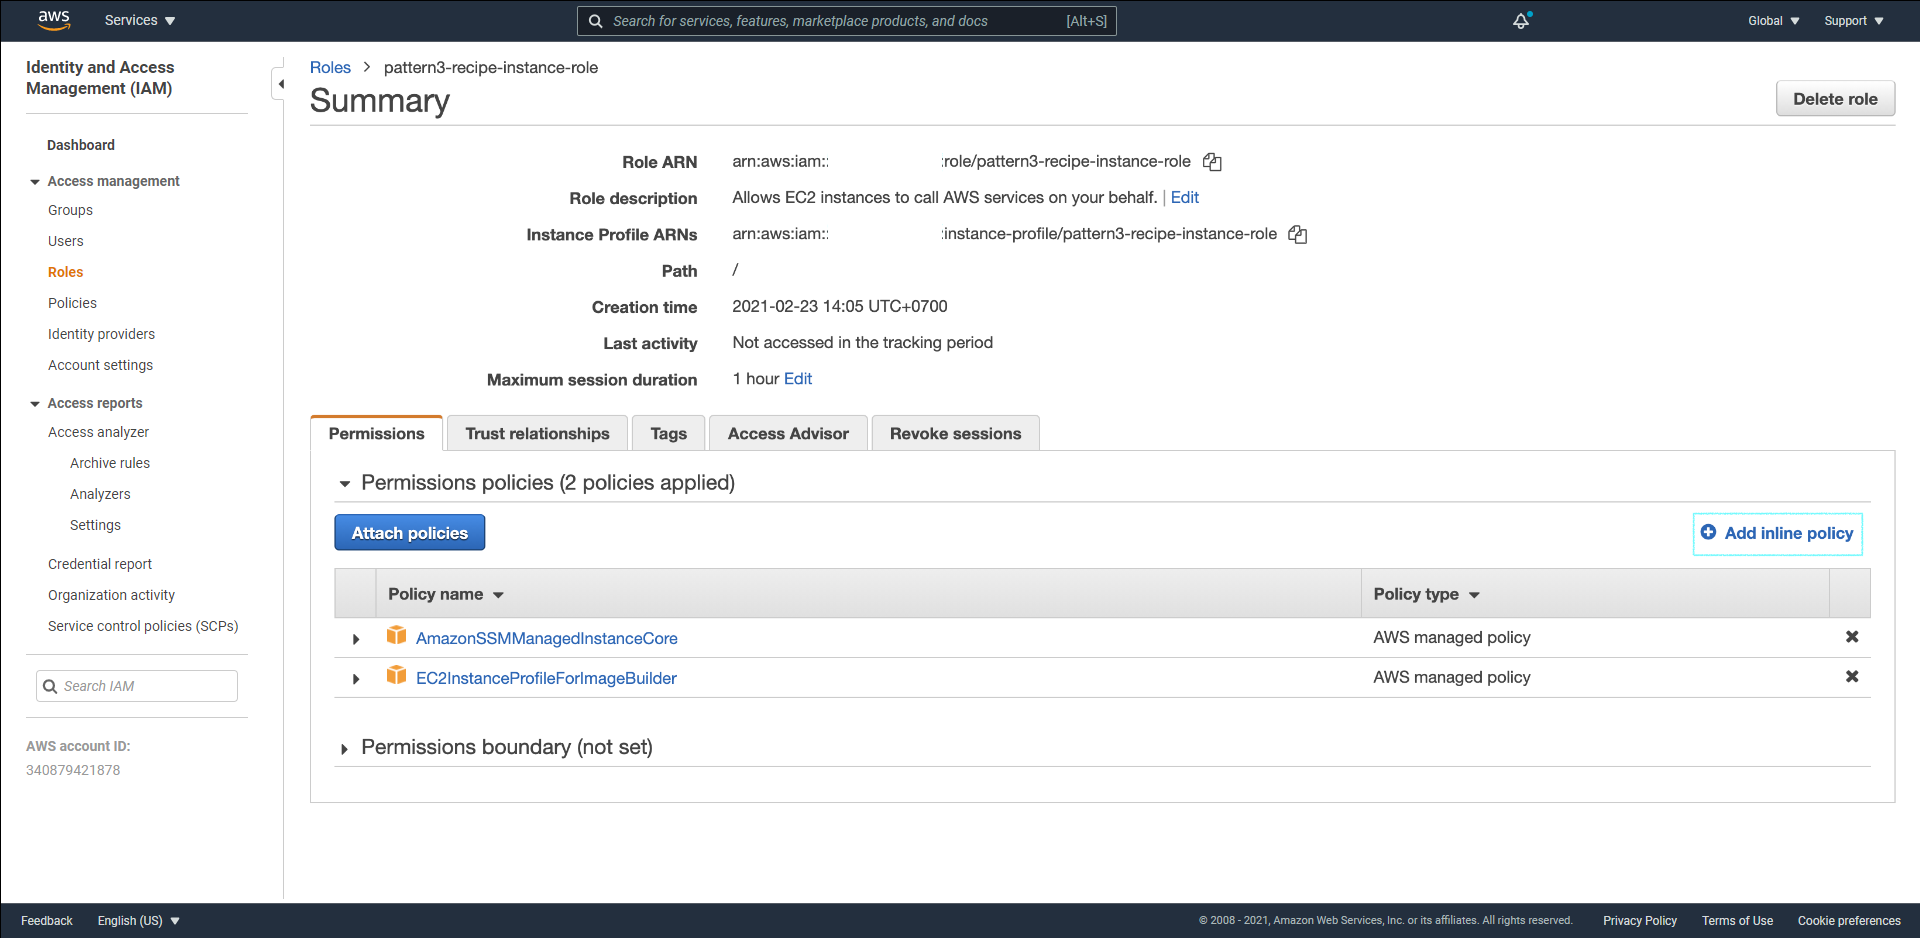Open the AmazonSSMManagedInstanceCore policy link

(x=546, y=638)
